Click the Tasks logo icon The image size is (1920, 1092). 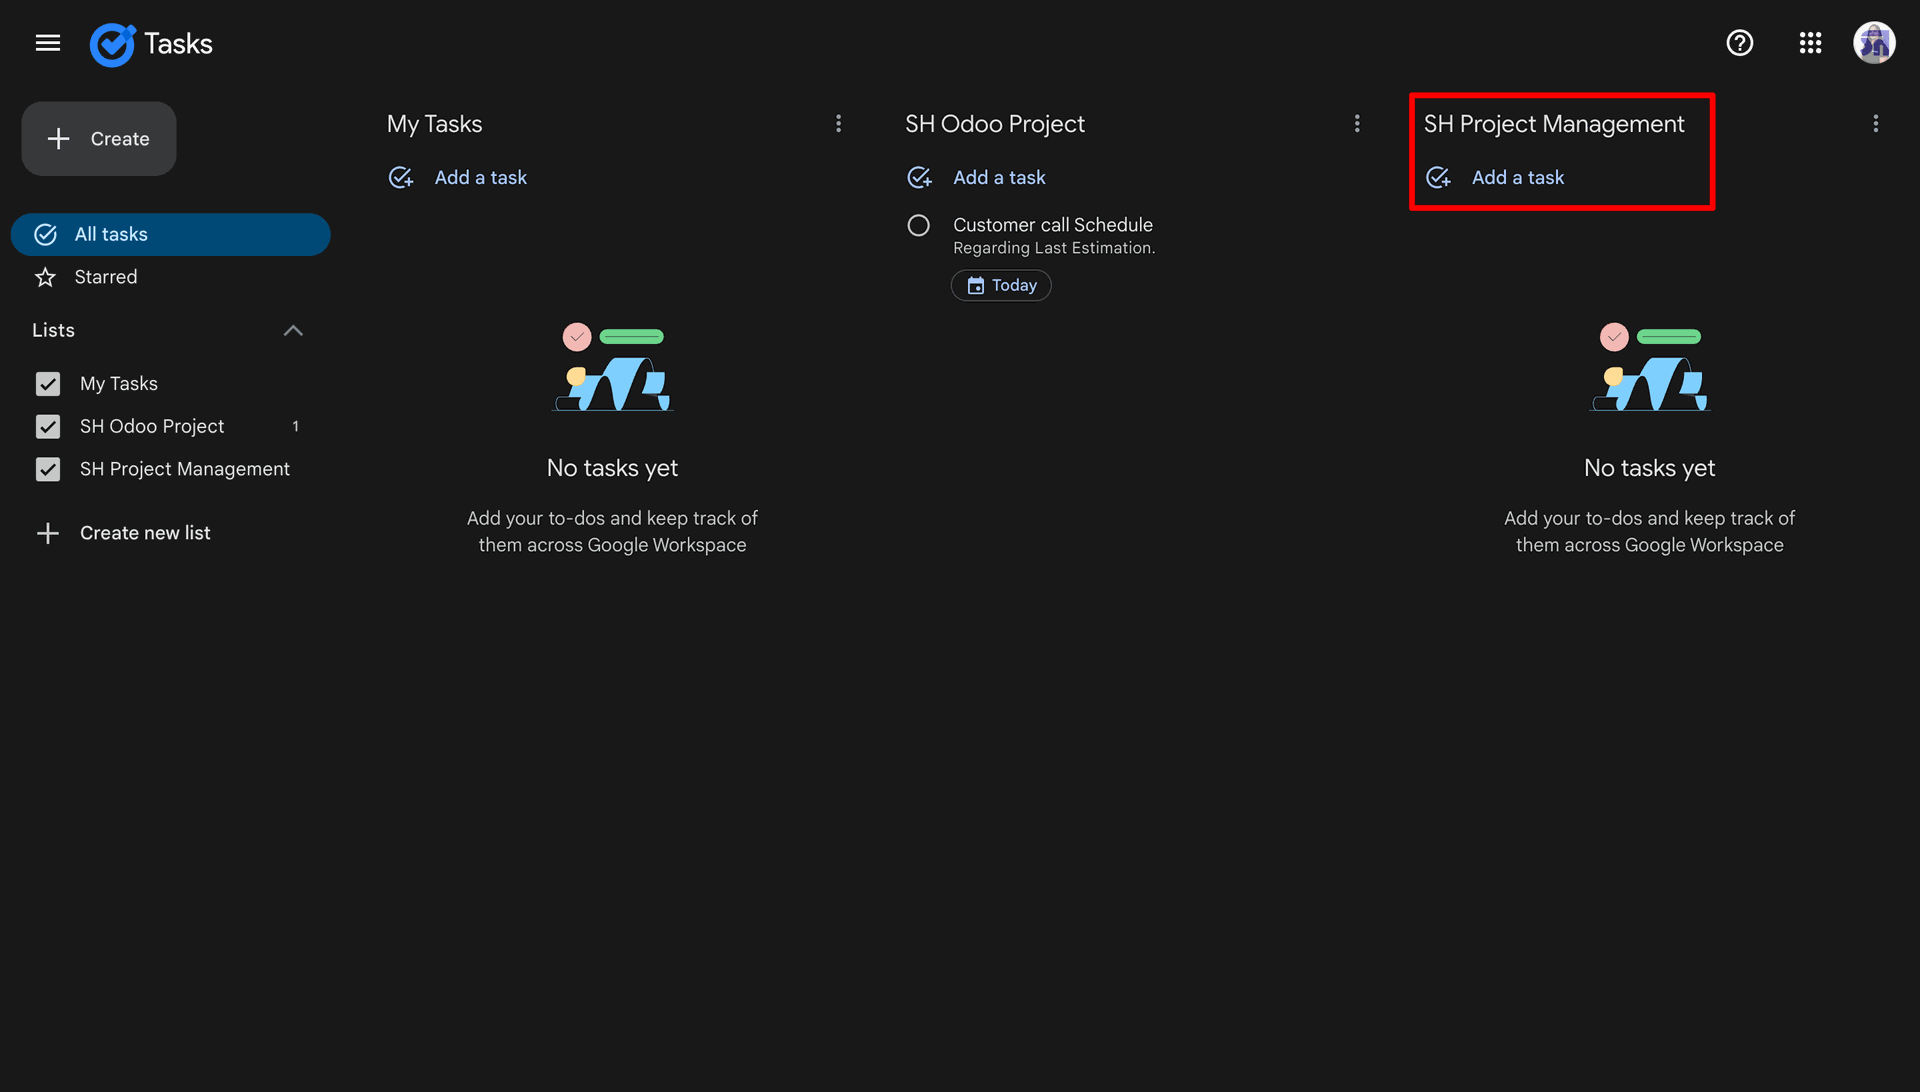[x=112, y=44]
